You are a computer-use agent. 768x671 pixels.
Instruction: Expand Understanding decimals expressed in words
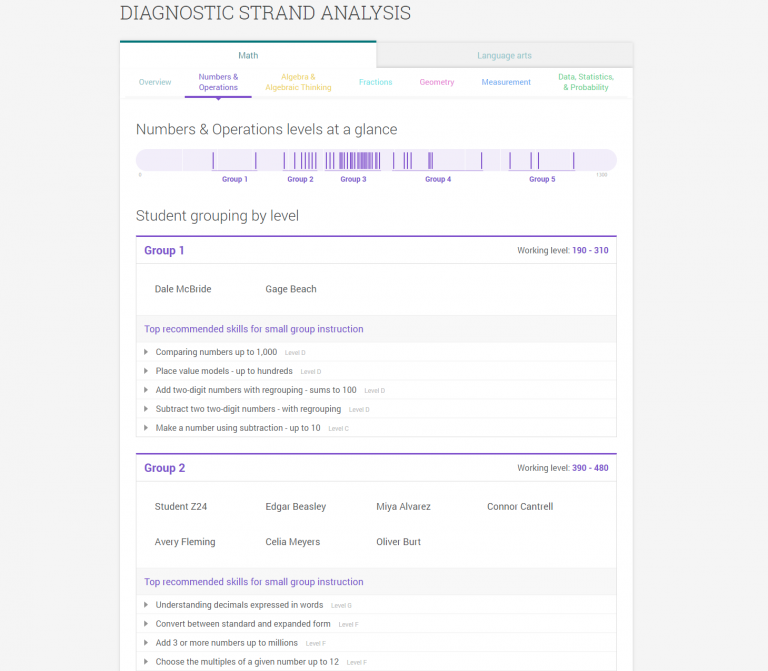point(239,605)
